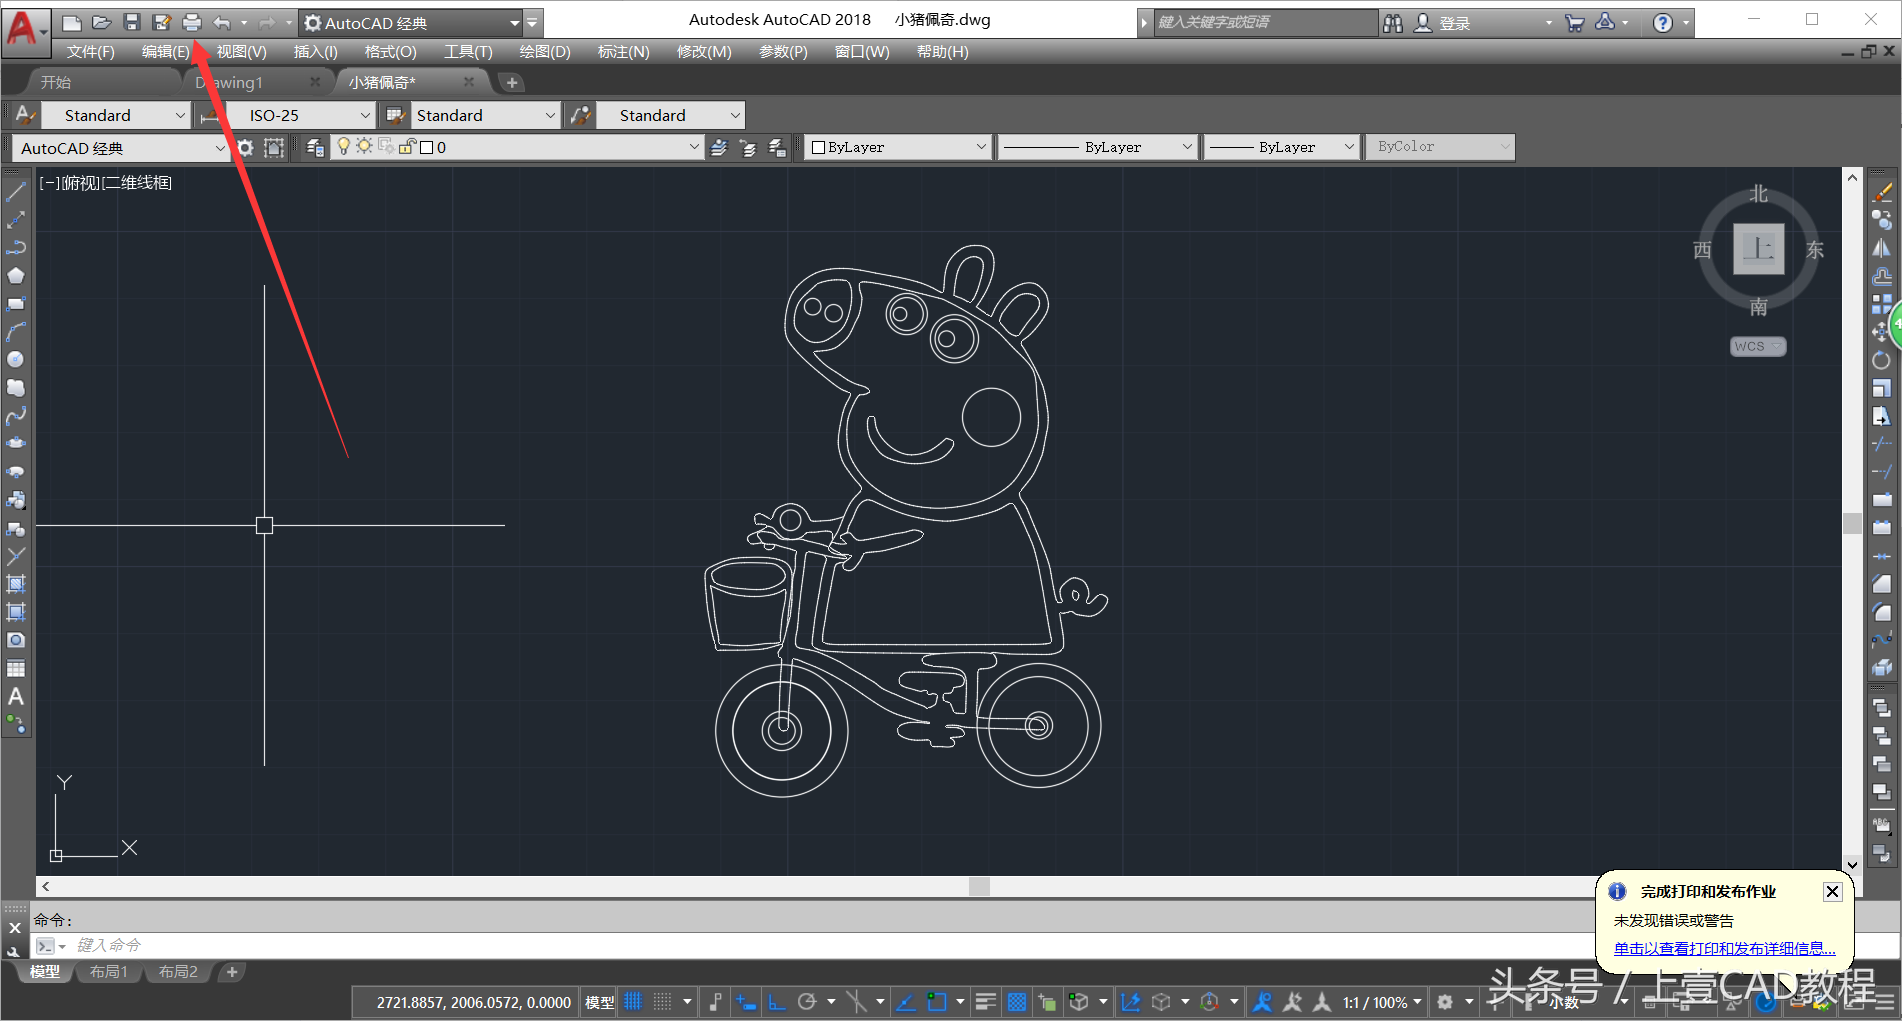Toggle polar tracking in status bar

click(808, 1001)
